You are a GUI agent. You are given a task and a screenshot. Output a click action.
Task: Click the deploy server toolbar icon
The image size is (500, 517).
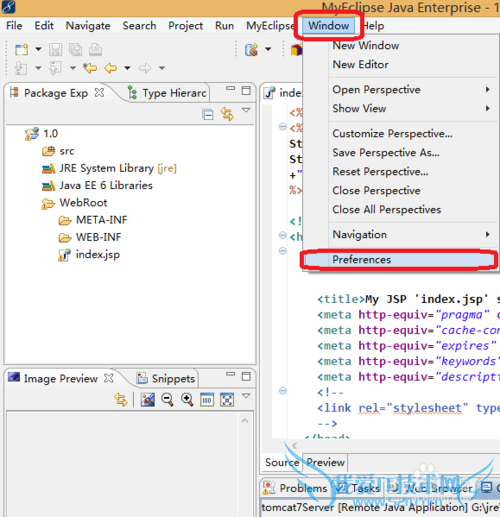[252, 50]
